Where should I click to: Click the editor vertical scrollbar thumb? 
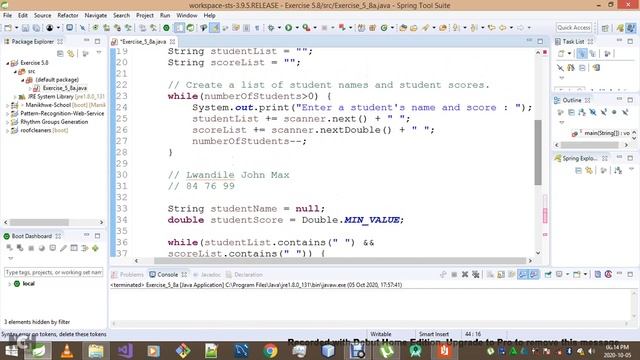(538, 153)
